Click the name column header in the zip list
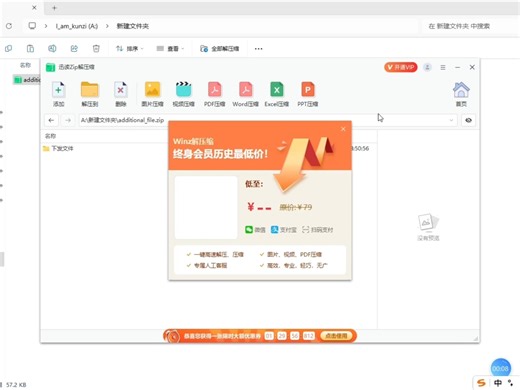This screenshot has height=390, width=520. (x=51, y=136)
